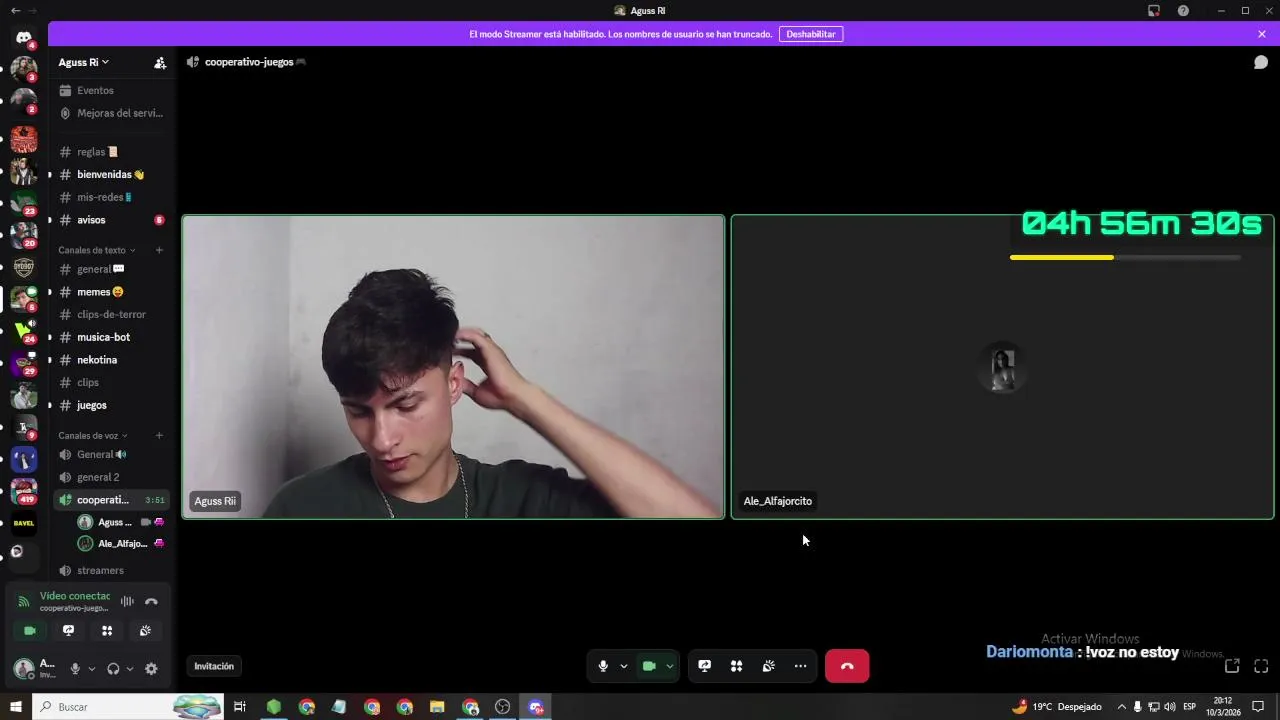Viewport: 1280px width, 720px height.
Task: Click the Deshabilitar streamer mode button
Action: tap(811, 34)
